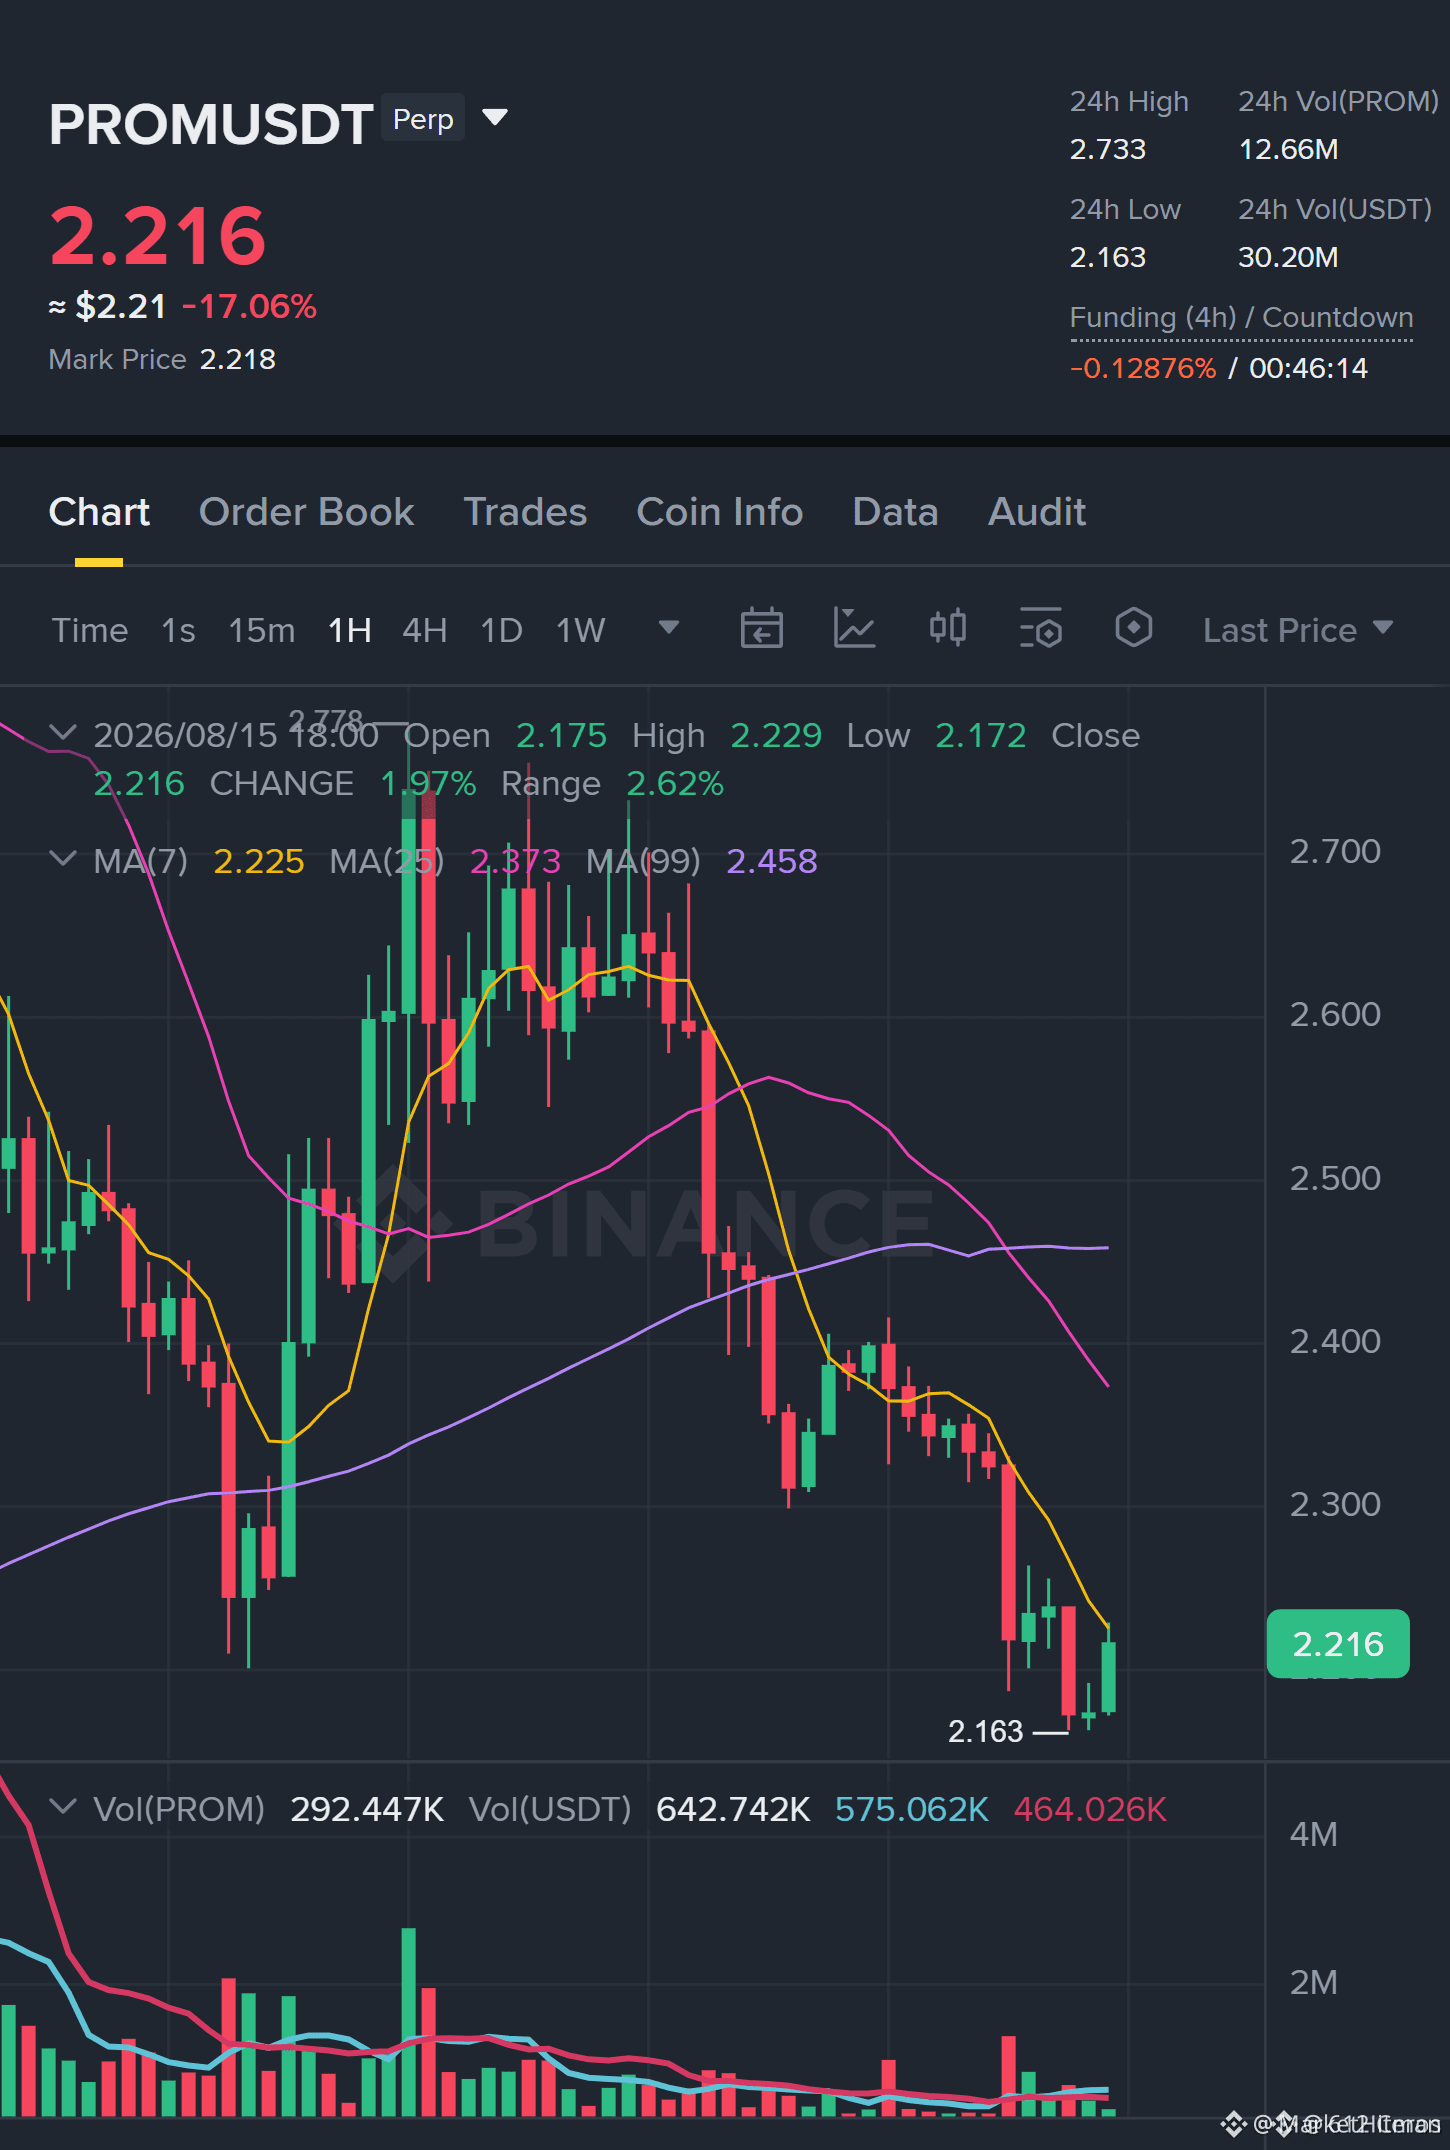The image size is (1450, 2150).
Task: Switch to the Order Book tab
Action: tap(306, 512)
